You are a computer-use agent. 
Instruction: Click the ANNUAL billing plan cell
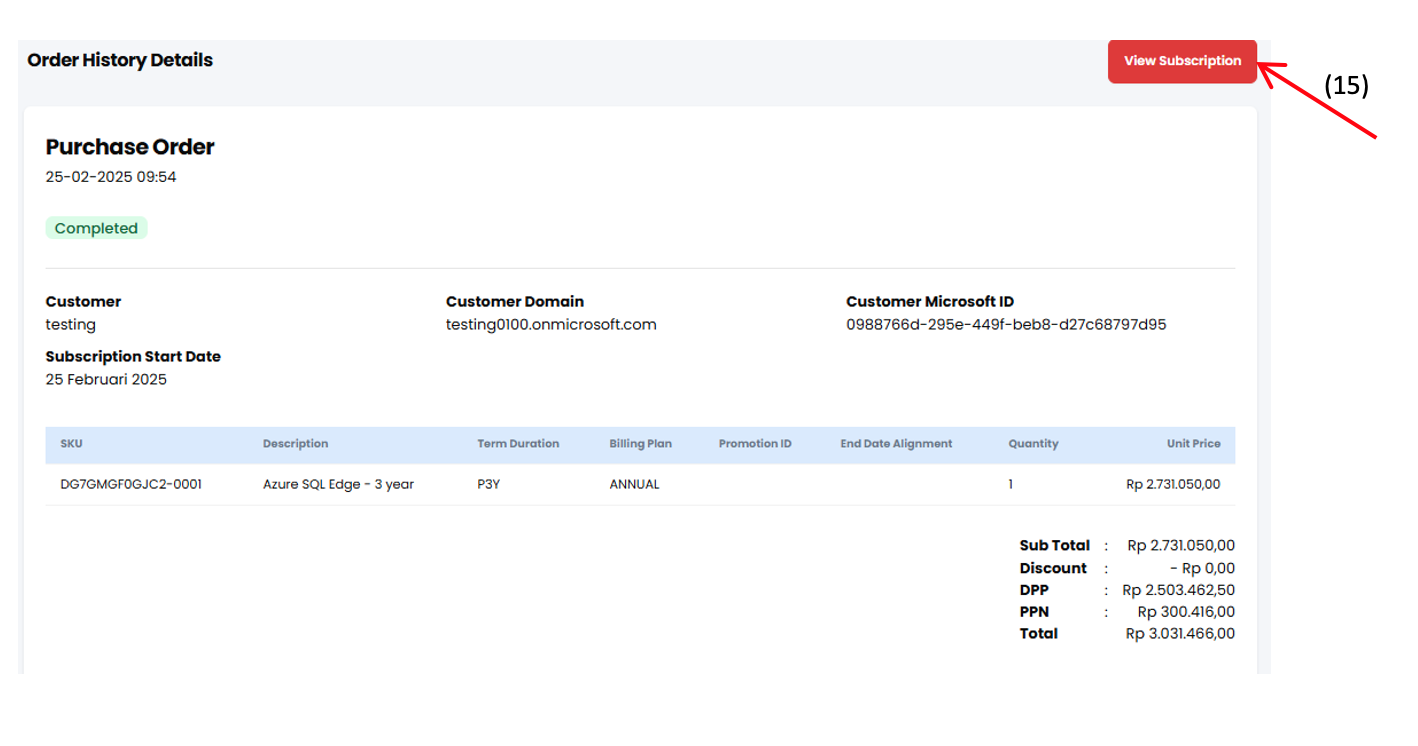tap(634, 484)
